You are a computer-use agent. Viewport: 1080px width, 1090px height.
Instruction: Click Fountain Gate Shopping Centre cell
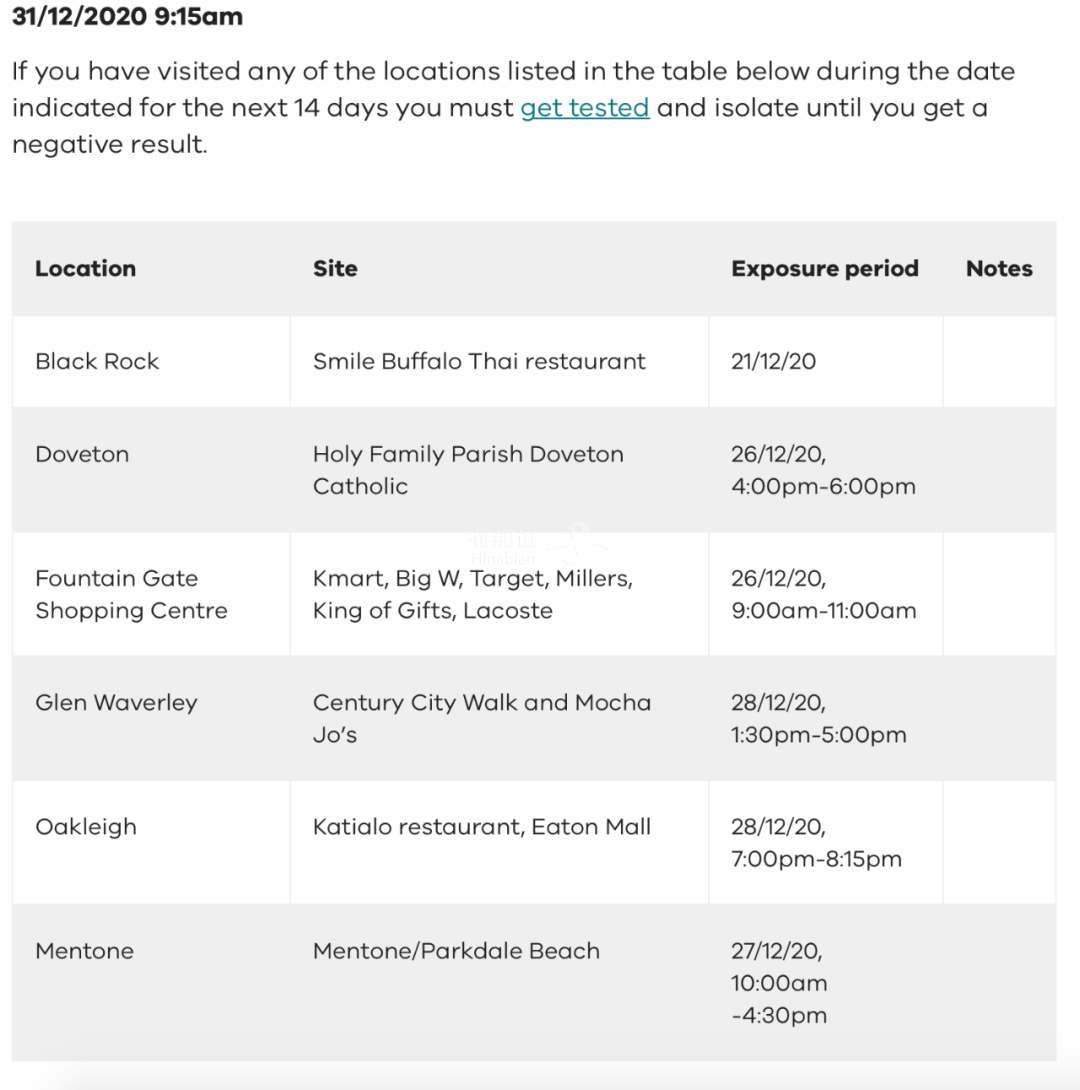131,594
